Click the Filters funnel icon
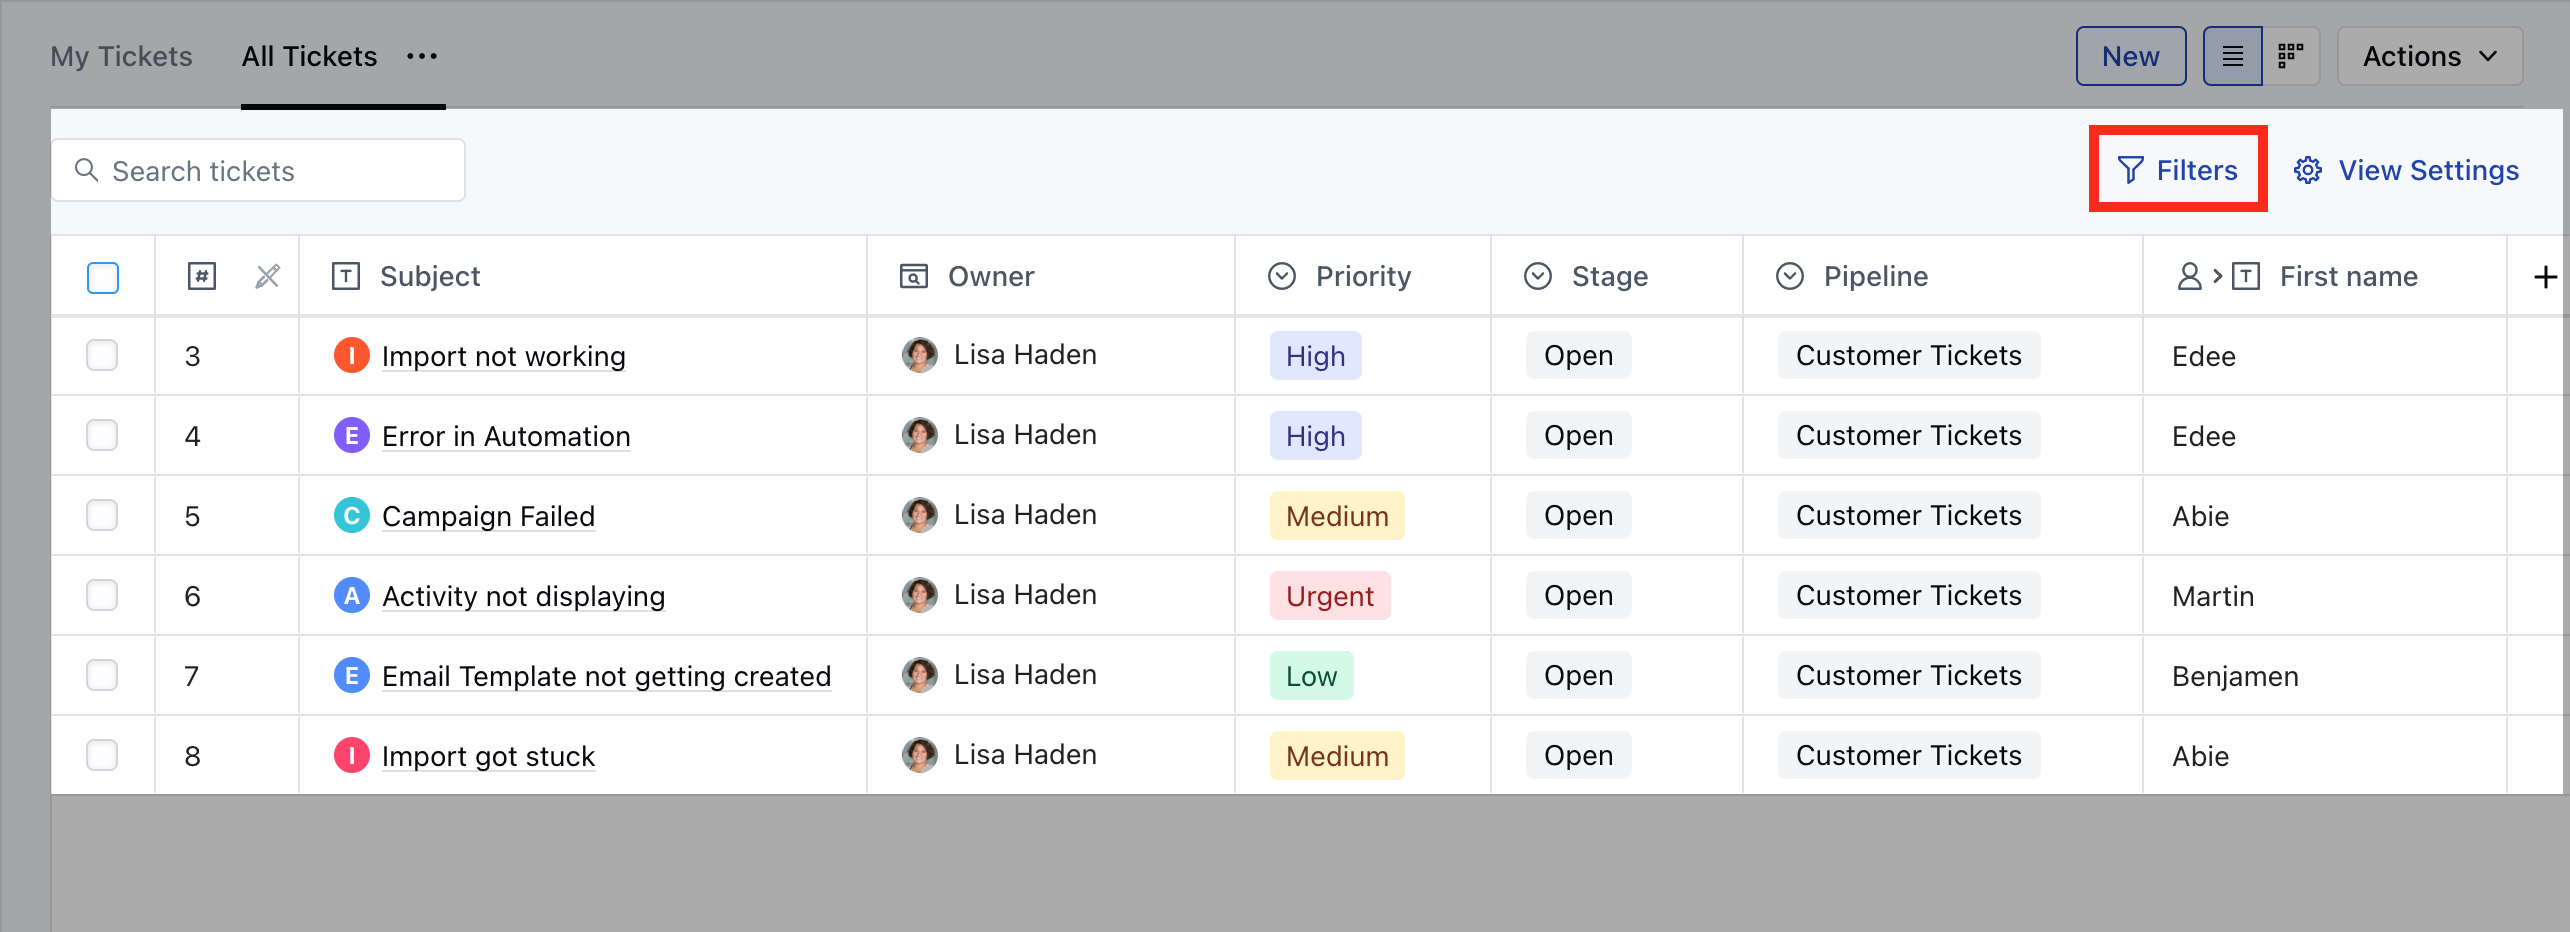 2130,171
